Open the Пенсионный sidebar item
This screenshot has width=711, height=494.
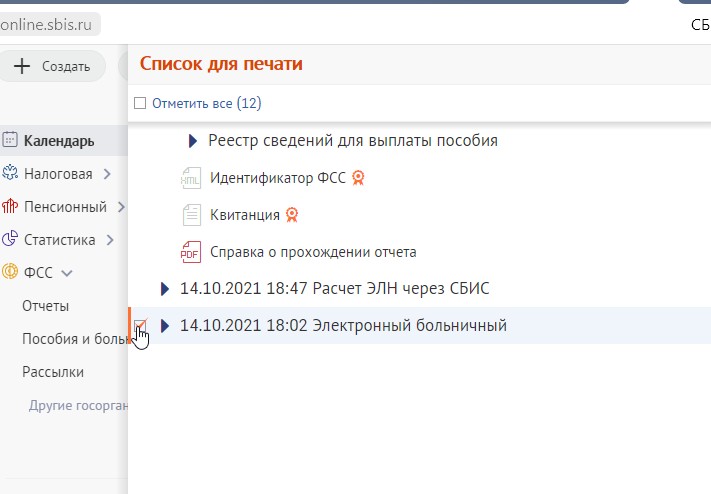pos(63,207)
